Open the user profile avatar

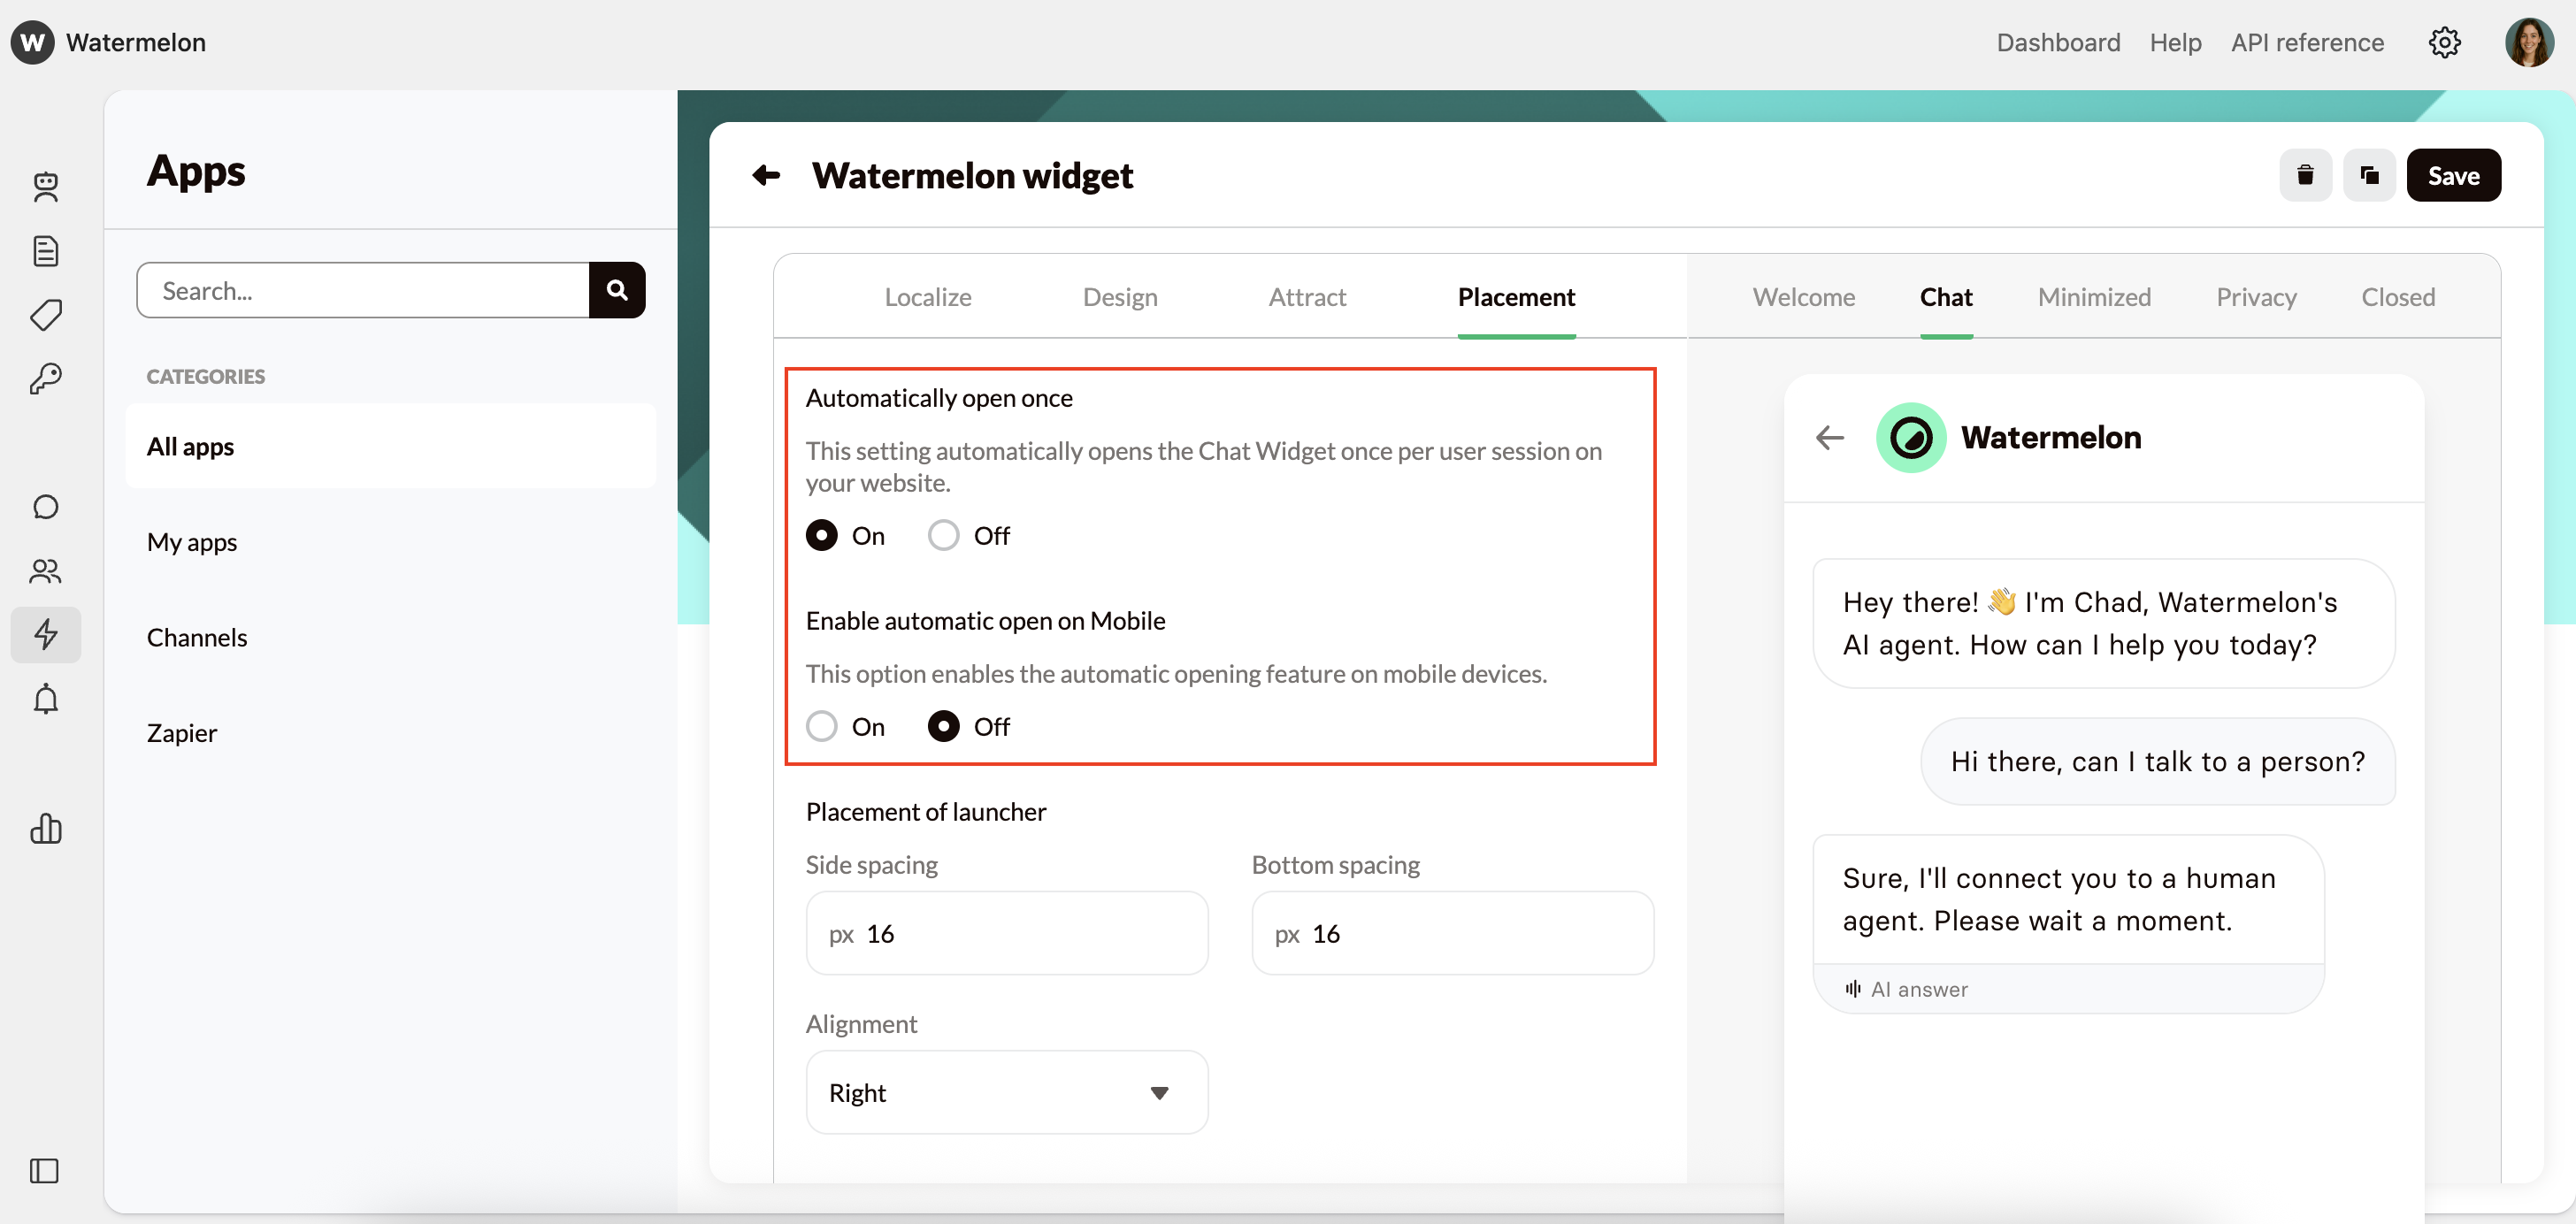tap(2528, 42)
